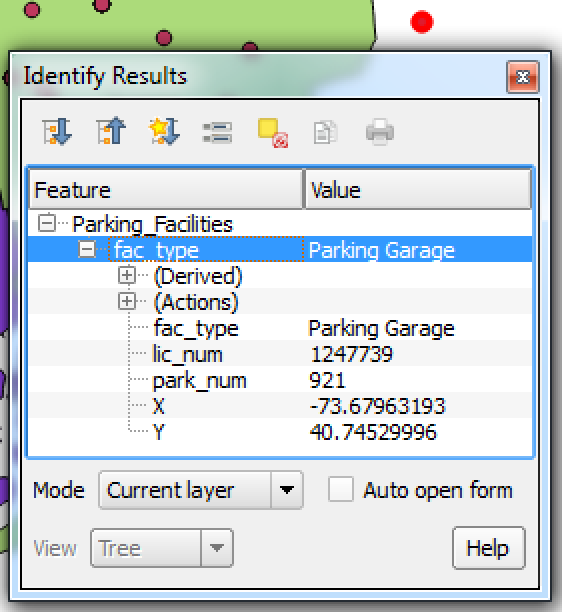Click Copy selected feature to clipboard icon
The width and height of the screenshot is (562, 612).
(325, 132)
